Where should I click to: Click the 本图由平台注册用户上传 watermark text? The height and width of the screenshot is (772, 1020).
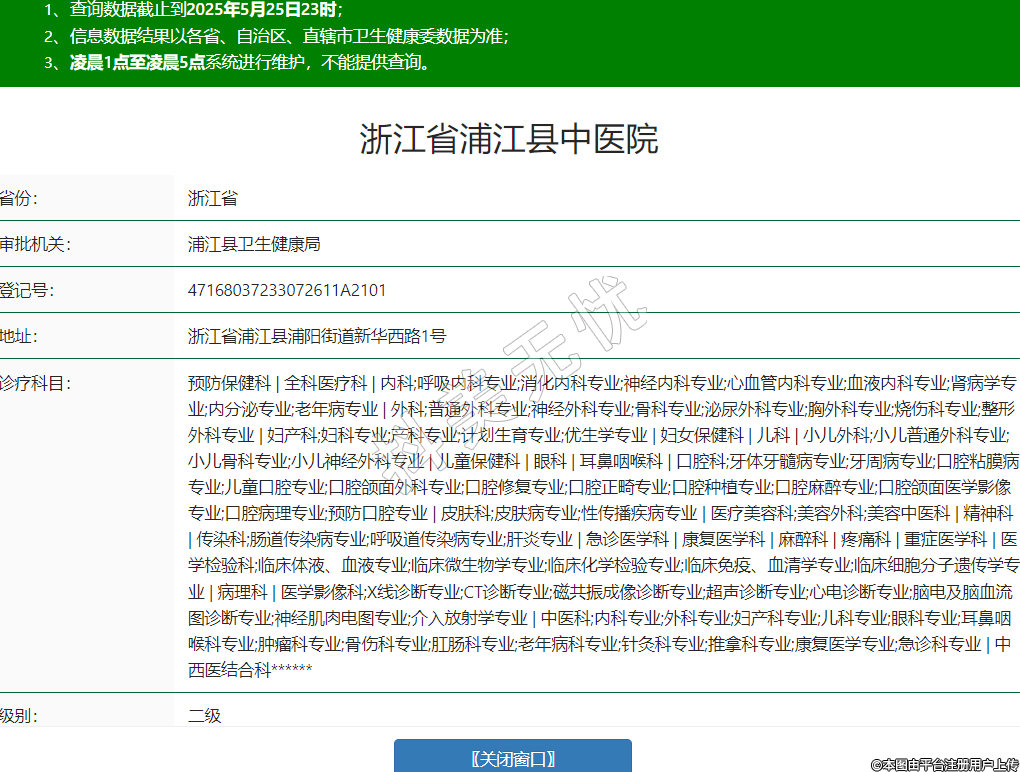click(x=943, y=764)
